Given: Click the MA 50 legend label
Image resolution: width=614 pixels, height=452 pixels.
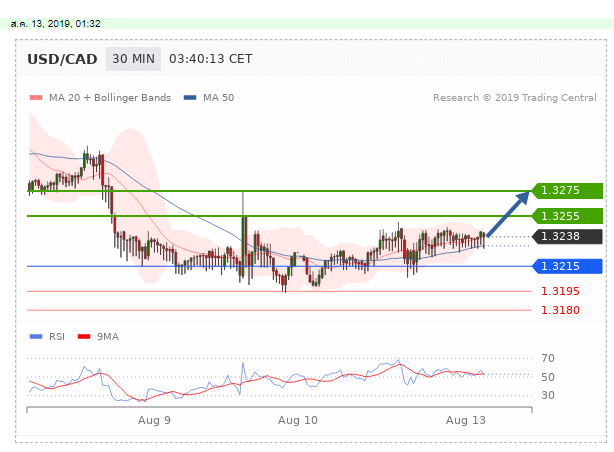Looking at the screenshot, I should (x=219, y=98).
